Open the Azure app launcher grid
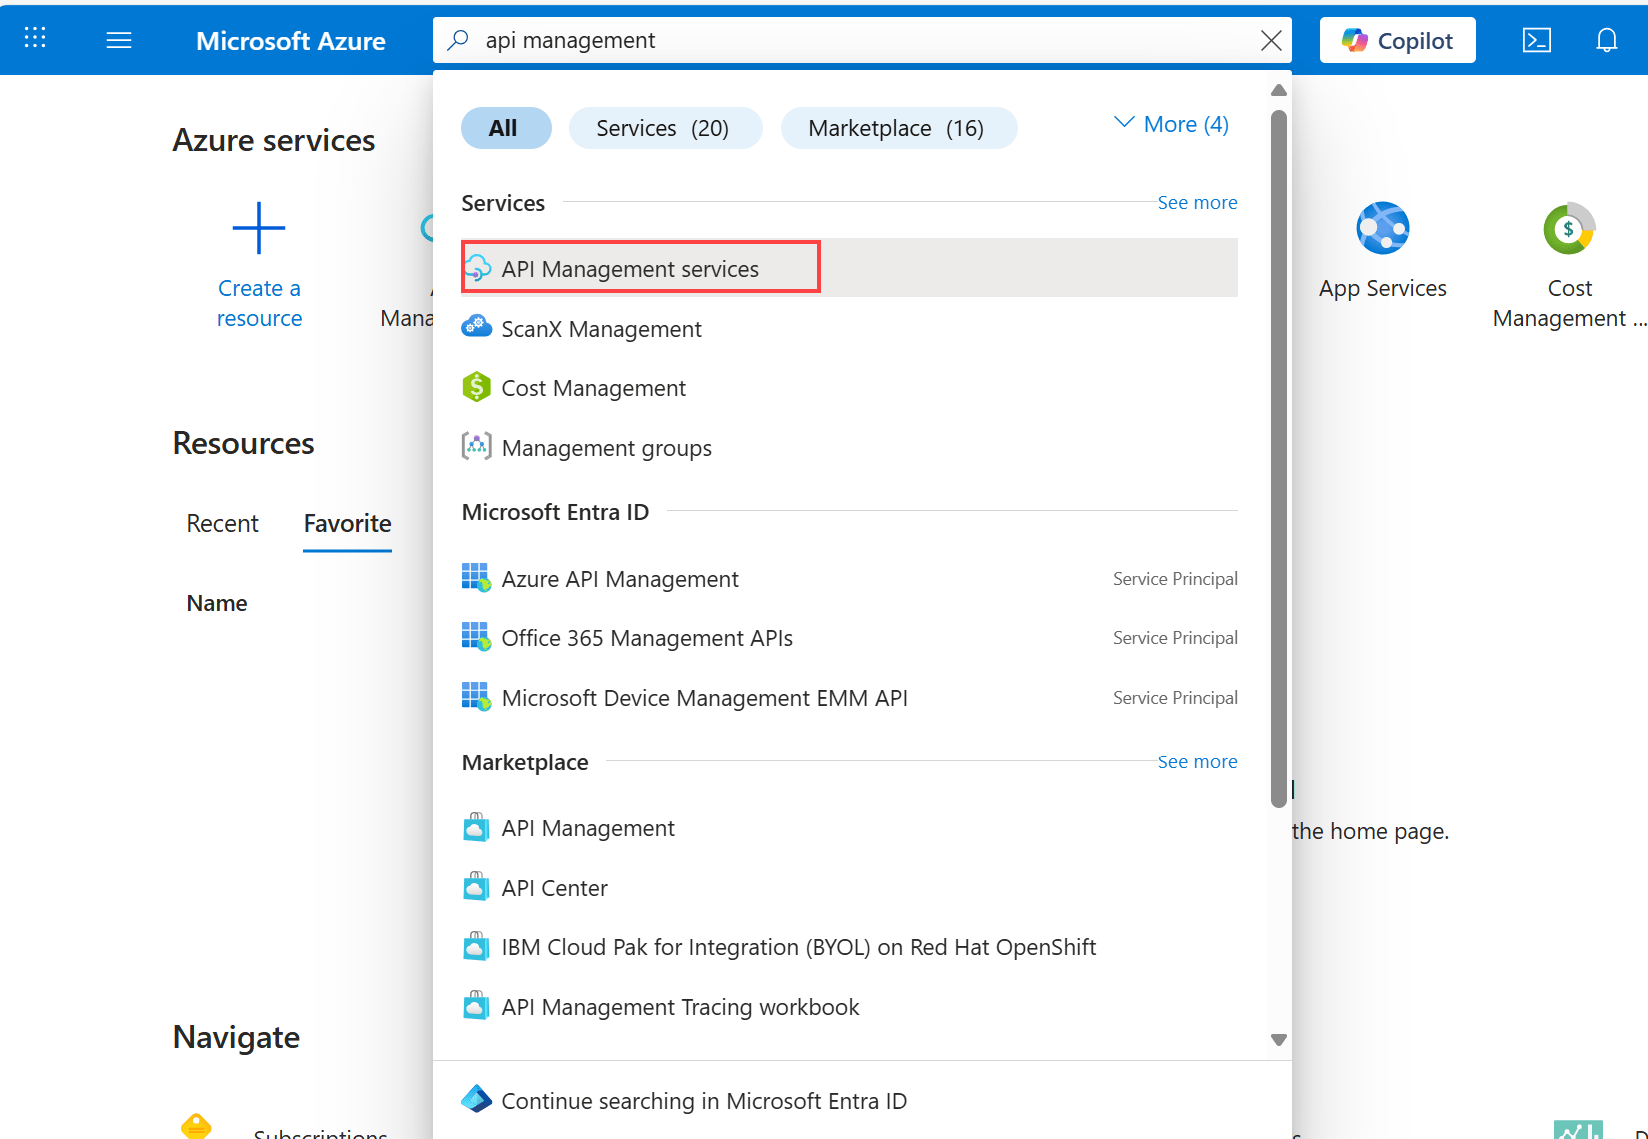Viewport: 1648px width, 1139px height. [x=34, y=38]
